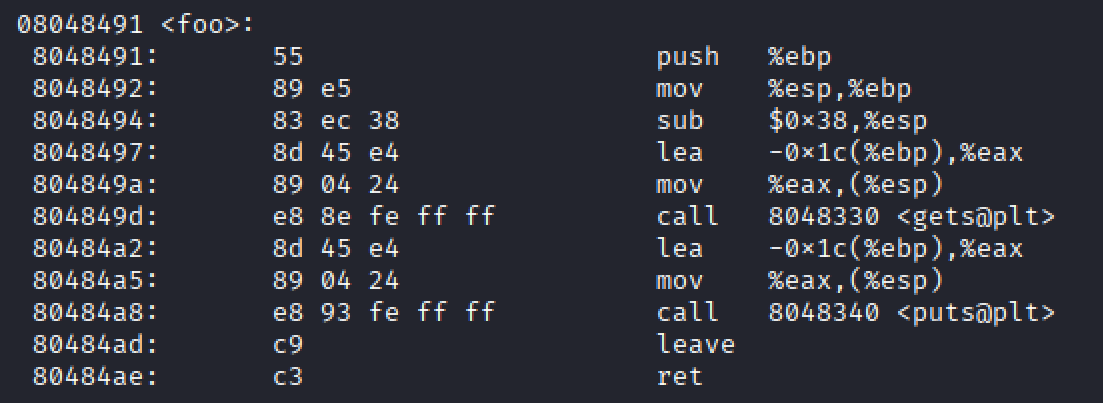1103x403 pixels.
Task: Click the mov %esp,%ebp operands
Action: [x=839, y=89]
